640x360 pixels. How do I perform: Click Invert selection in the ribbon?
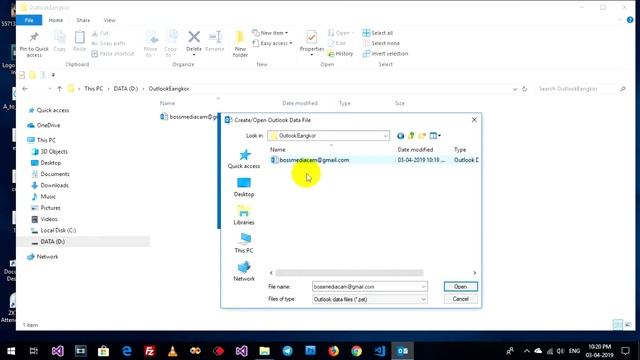click(x=385, y=53)
